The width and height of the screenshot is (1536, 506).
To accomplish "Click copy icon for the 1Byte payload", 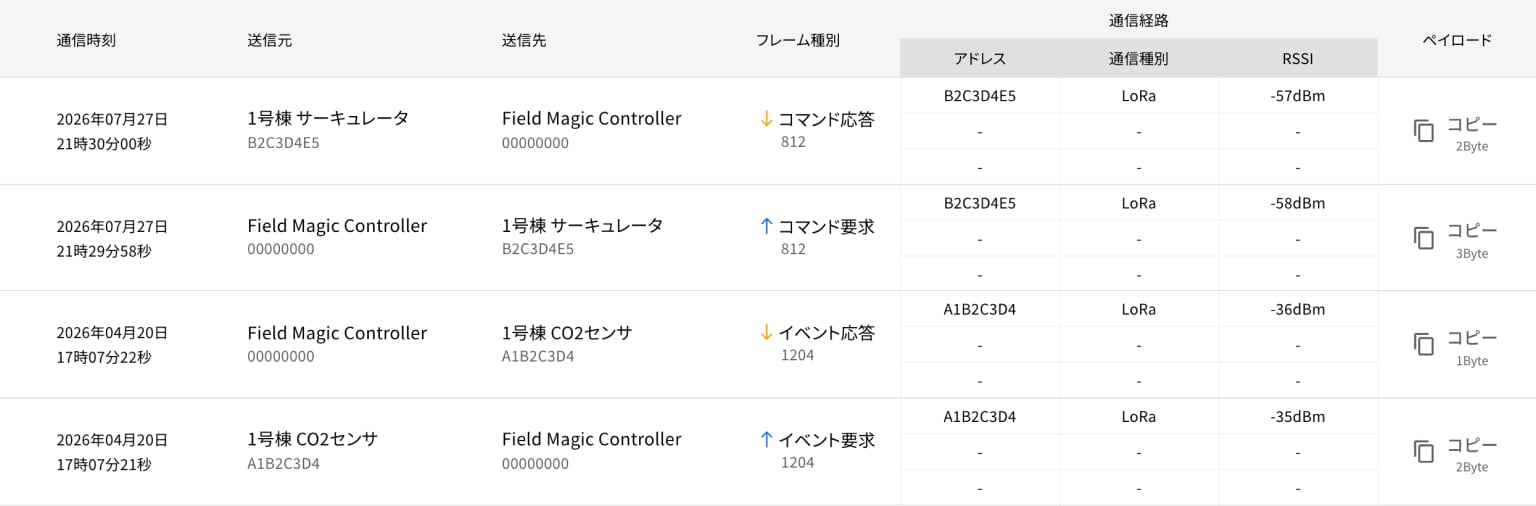I will (1424, 345).
